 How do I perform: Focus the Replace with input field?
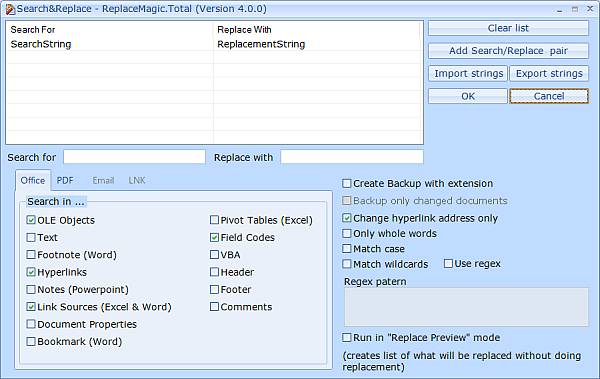pyautogui.click(x=352, y=157)
